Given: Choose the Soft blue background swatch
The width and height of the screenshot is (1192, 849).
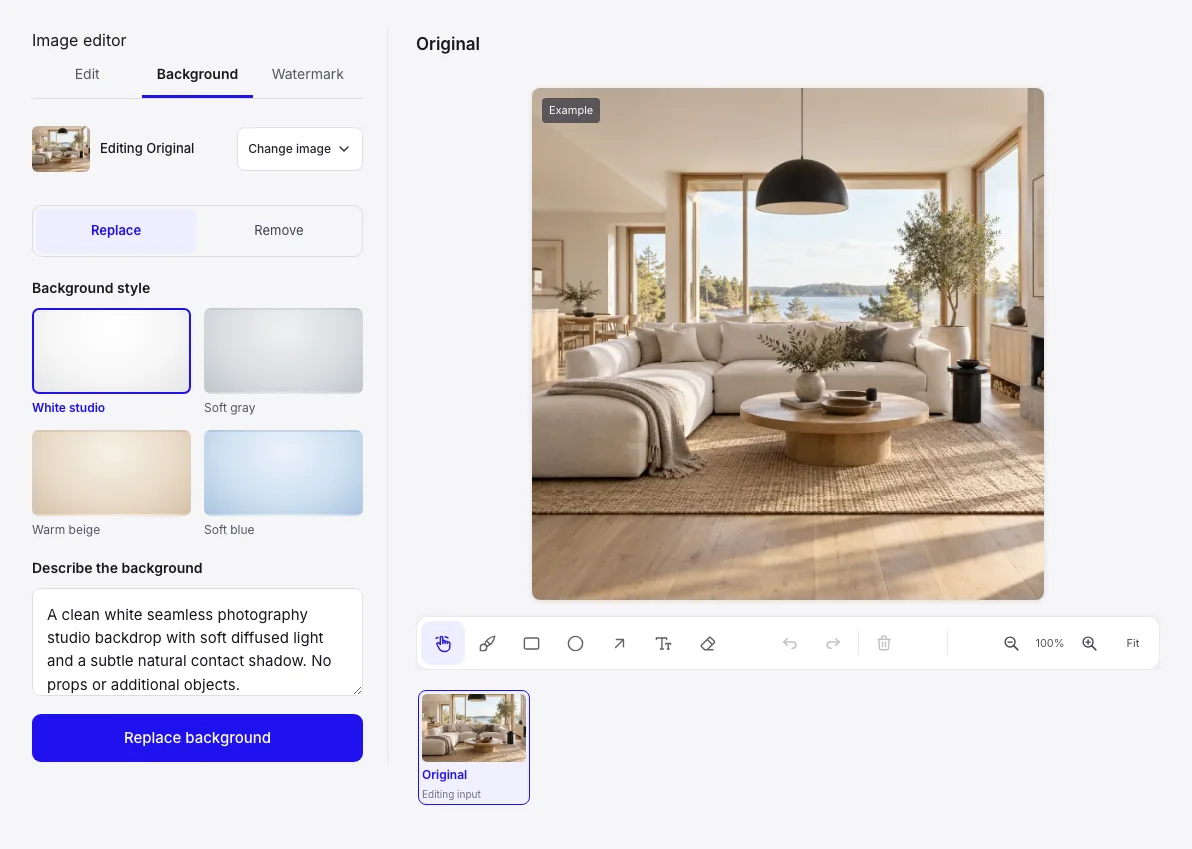Looking at the screenshot, I should pyautogui.click(x=284, y=473).
